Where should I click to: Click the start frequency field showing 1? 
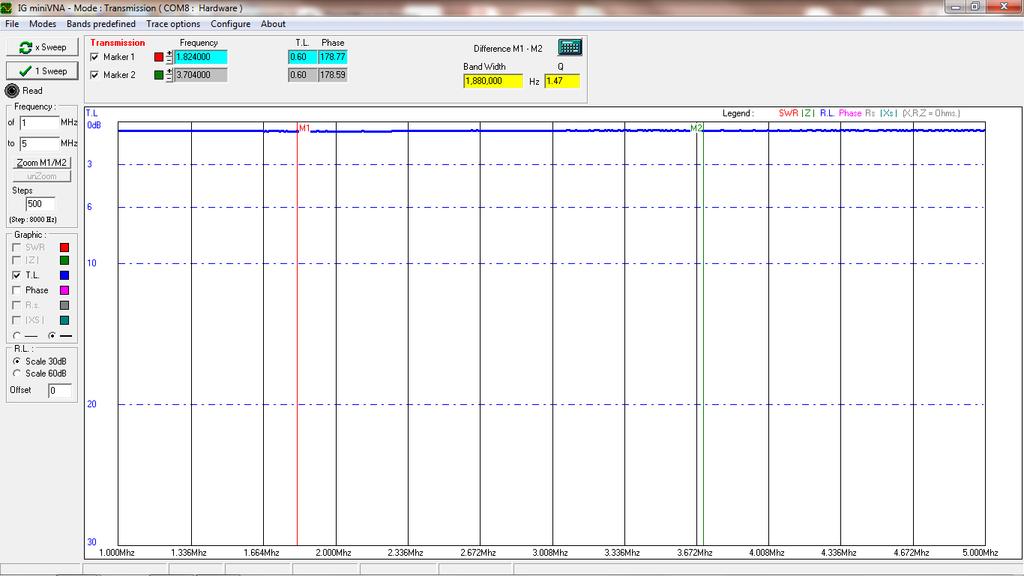[x=39, y=123]
